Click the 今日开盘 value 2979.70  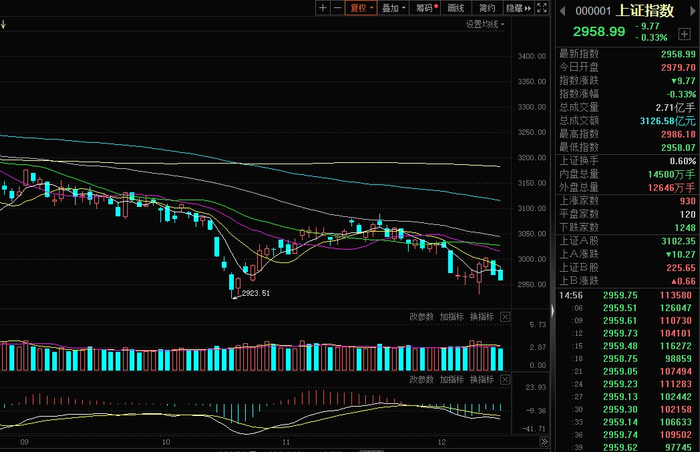tap(678, 67)
